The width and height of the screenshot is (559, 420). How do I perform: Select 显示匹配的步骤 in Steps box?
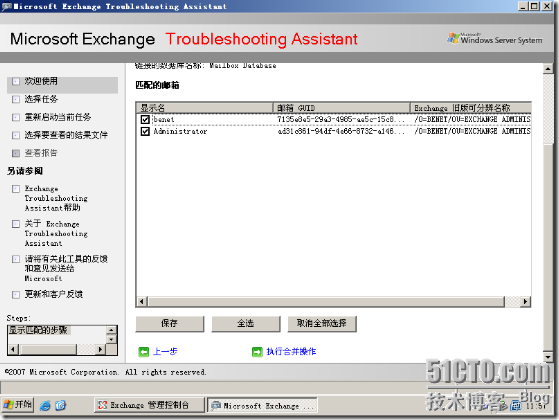38,330
